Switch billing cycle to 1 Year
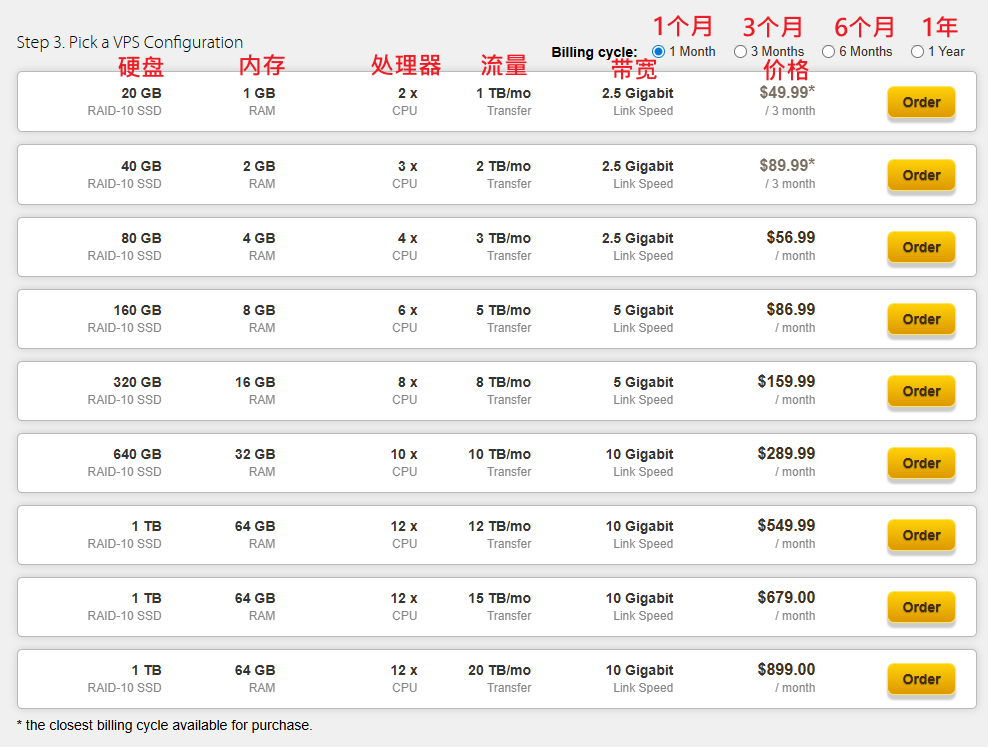 pyautogui.click(x=917, y=51)
